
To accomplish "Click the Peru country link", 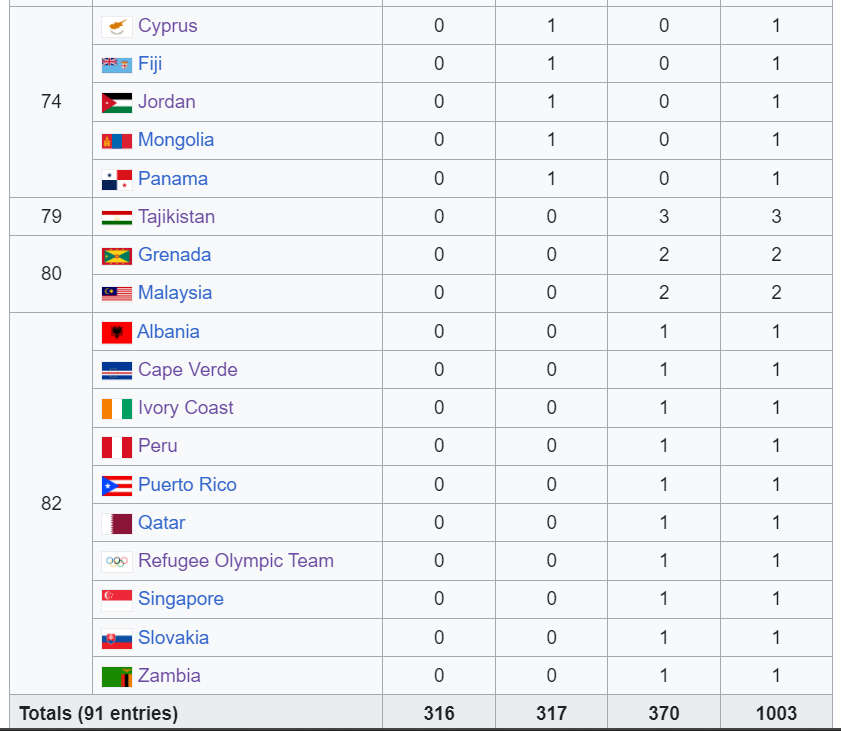I will click(158, 446).
